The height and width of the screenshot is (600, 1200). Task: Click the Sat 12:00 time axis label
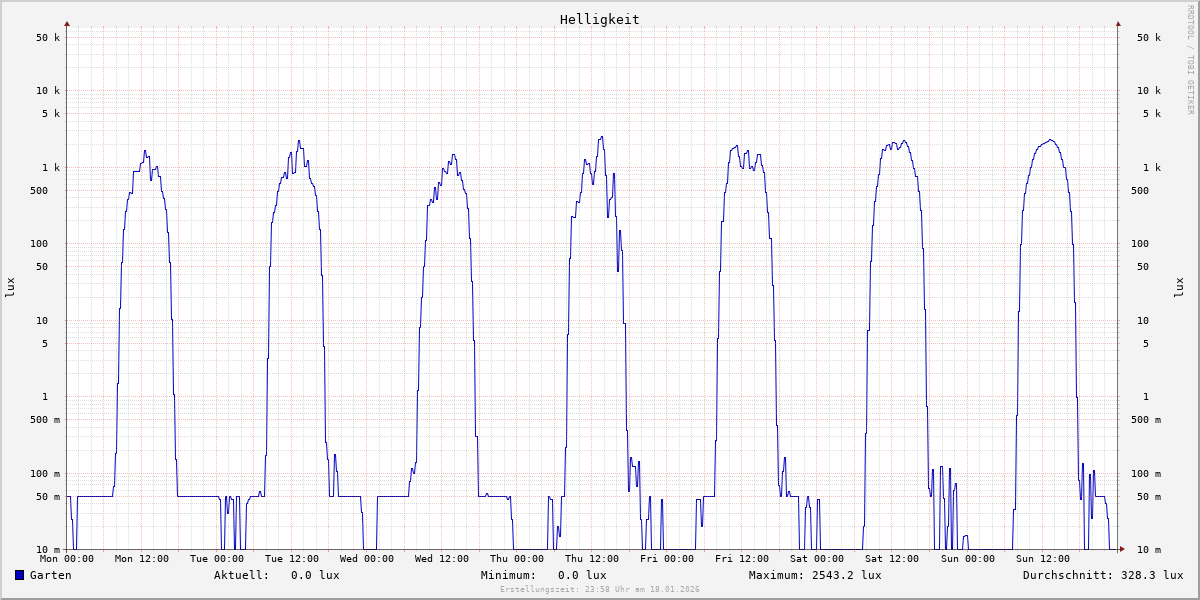pyautogui.click(x=892, y=559)
